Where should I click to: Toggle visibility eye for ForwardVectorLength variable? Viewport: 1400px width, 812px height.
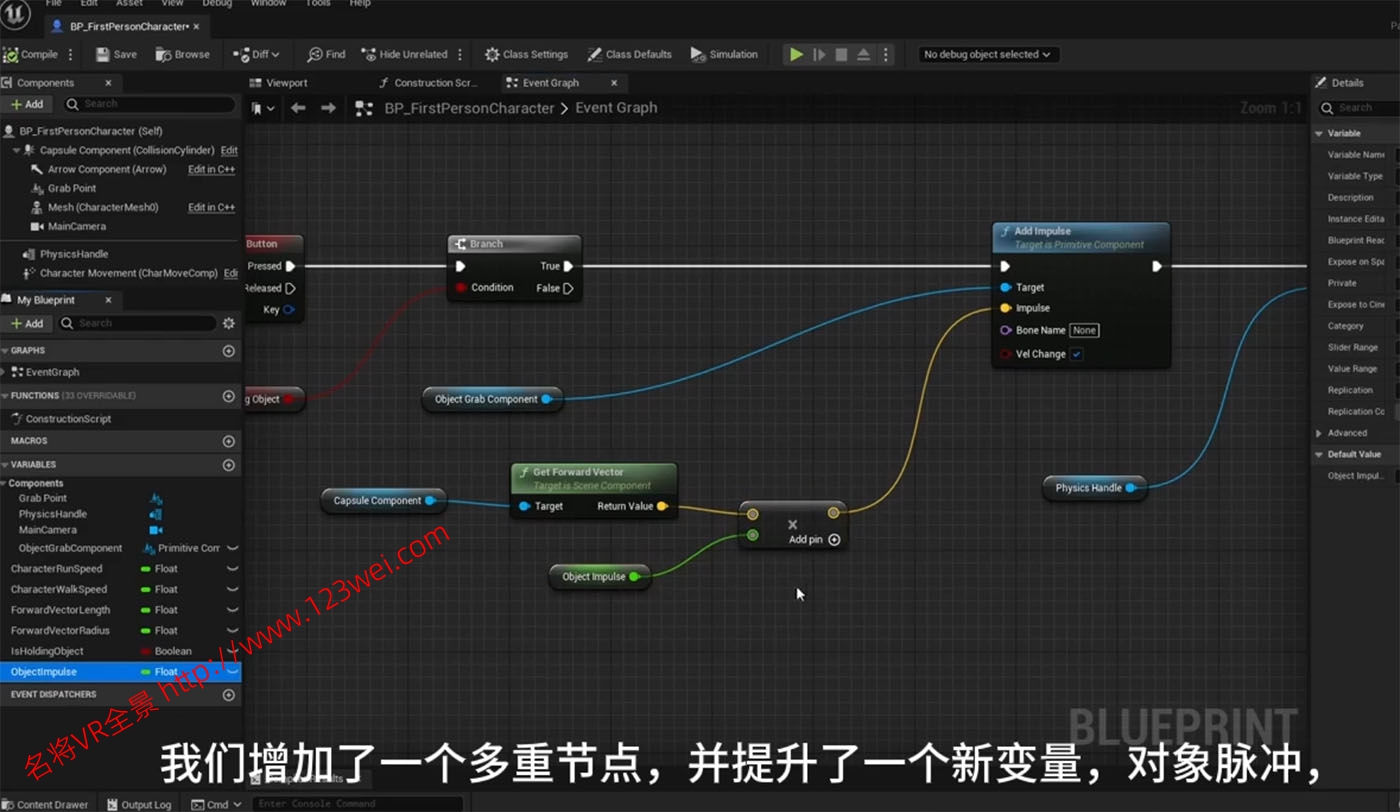(232, 610)
